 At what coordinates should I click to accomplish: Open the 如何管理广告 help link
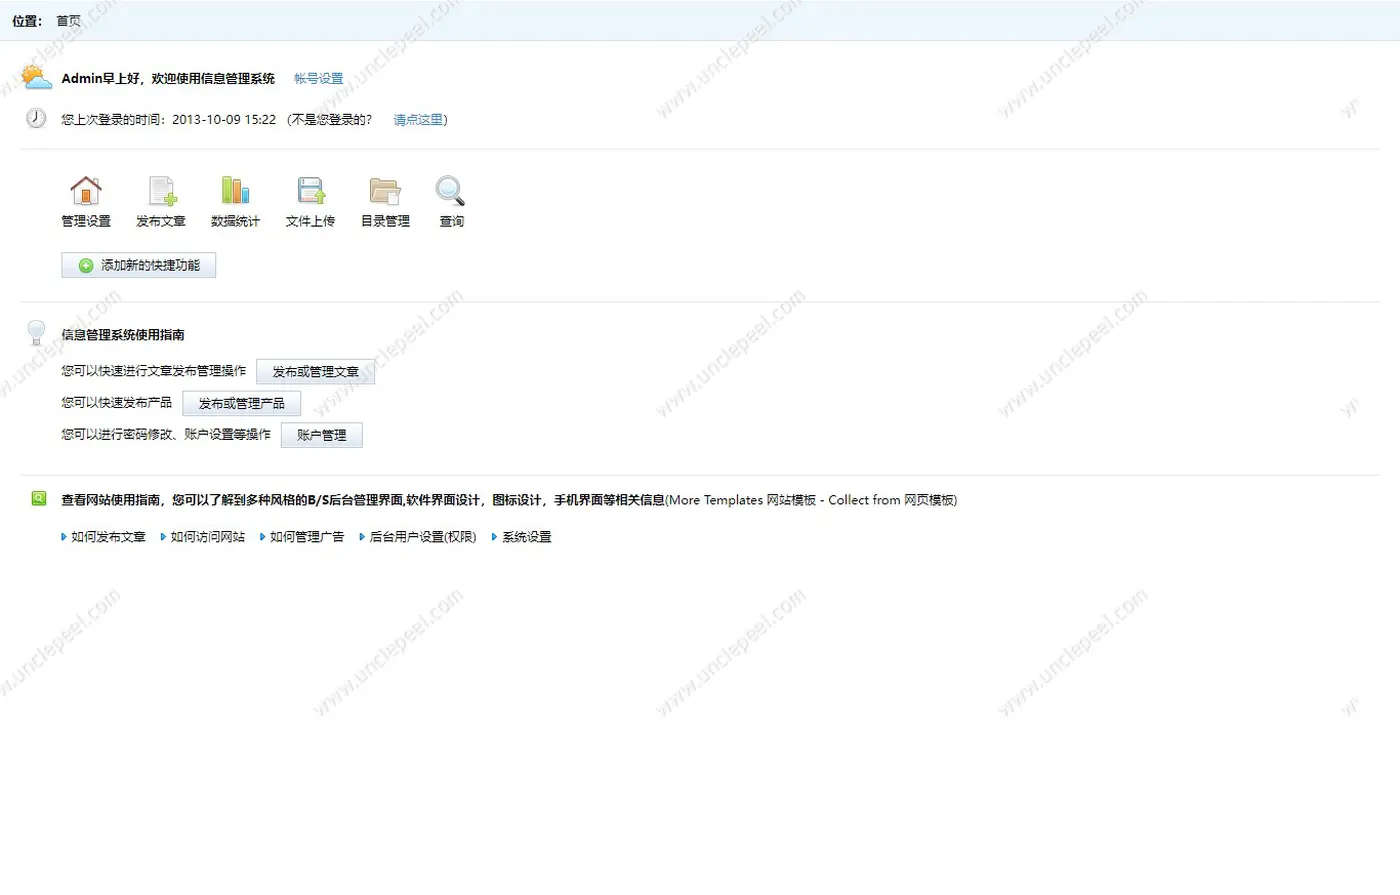[x=307, y=537]
